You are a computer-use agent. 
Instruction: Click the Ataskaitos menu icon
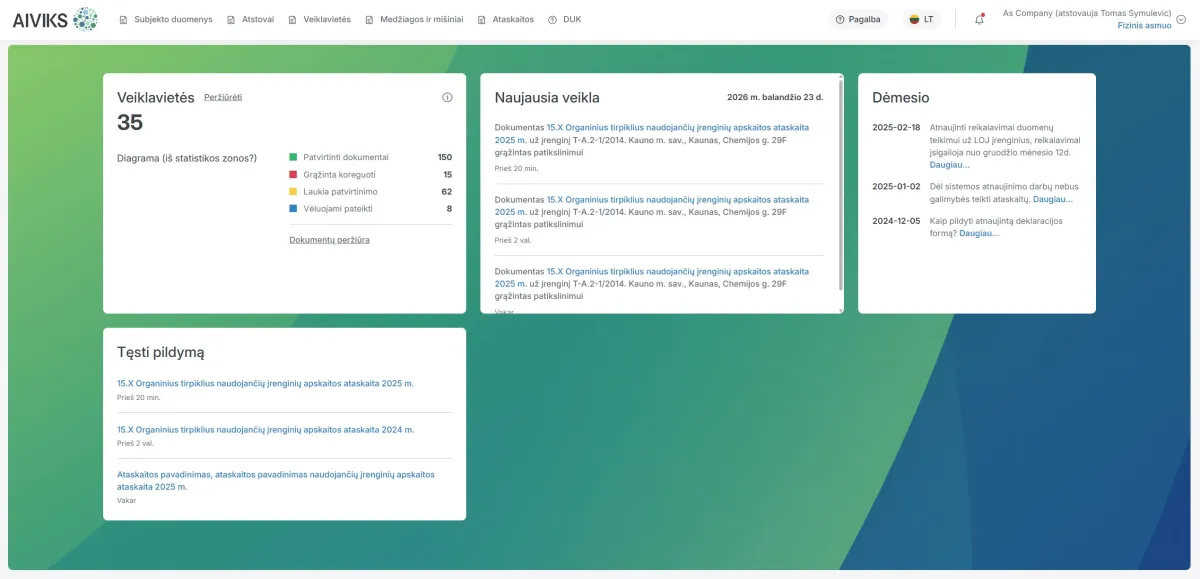click(482, 19)
